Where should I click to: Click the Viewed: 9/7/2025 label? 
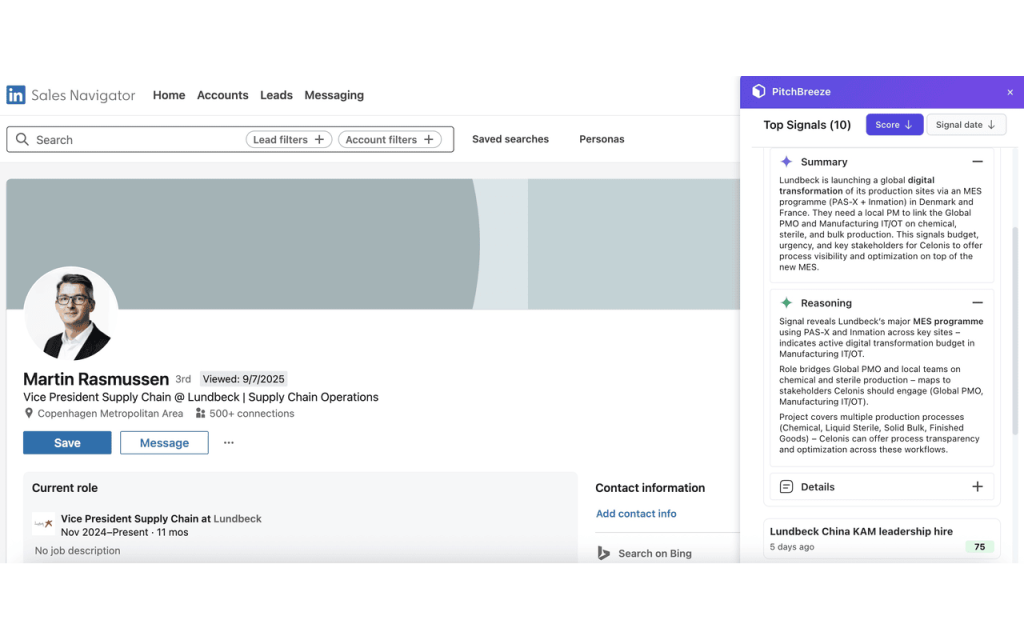click(244, 379)
